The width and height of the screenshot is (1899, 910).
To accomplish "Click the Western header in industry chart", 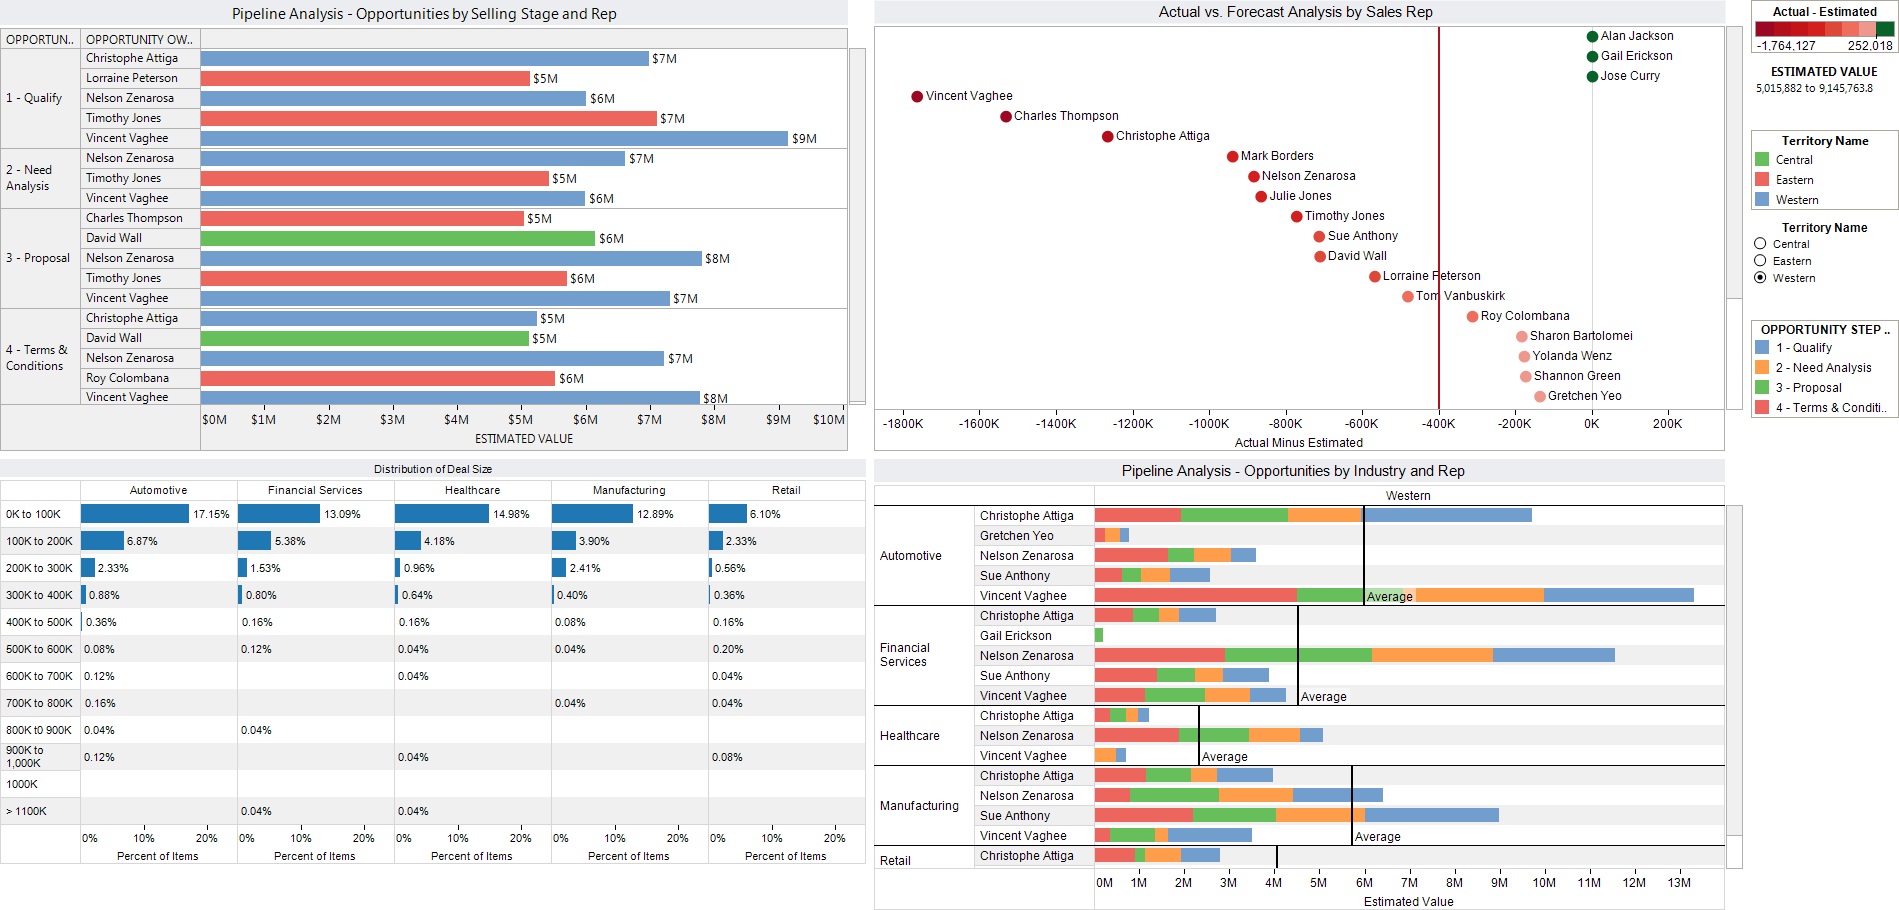I will pos(1408,496).
